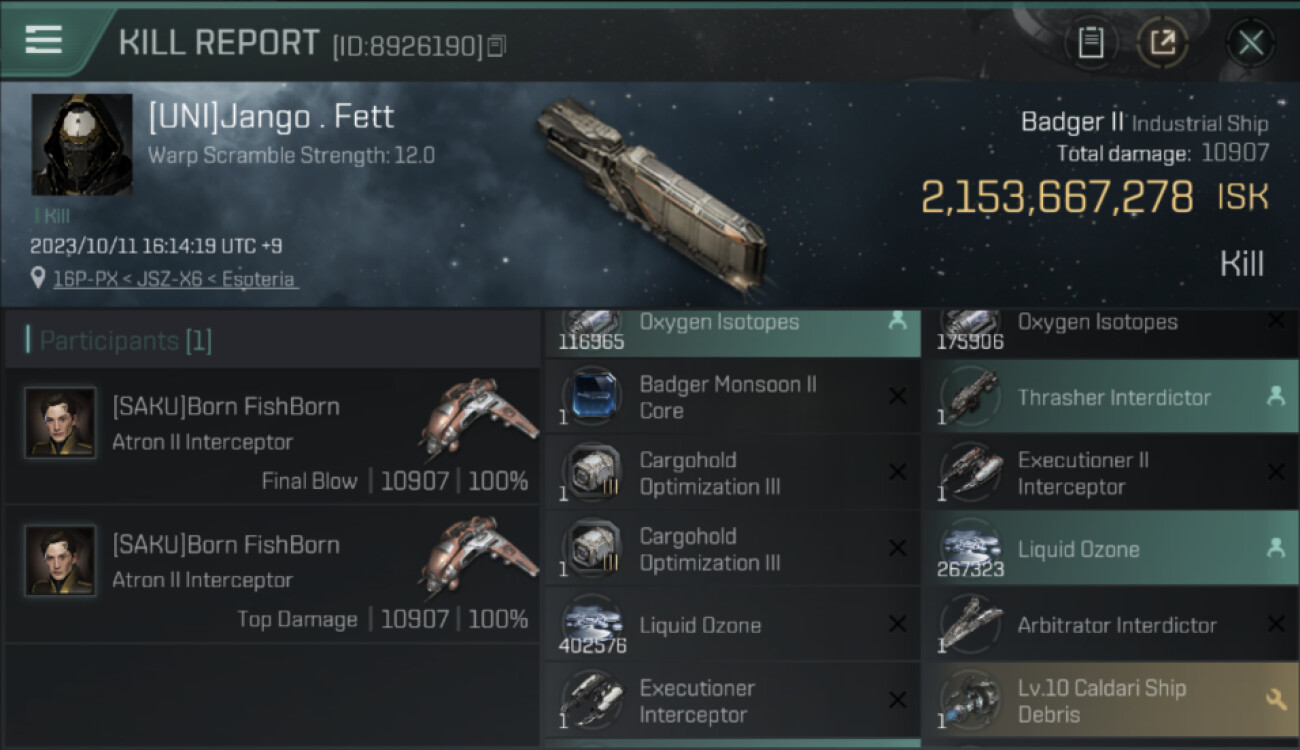The image size is (1300, 750).
Task: Copy the kill report ID icon
Action: (x=496, y=45)
